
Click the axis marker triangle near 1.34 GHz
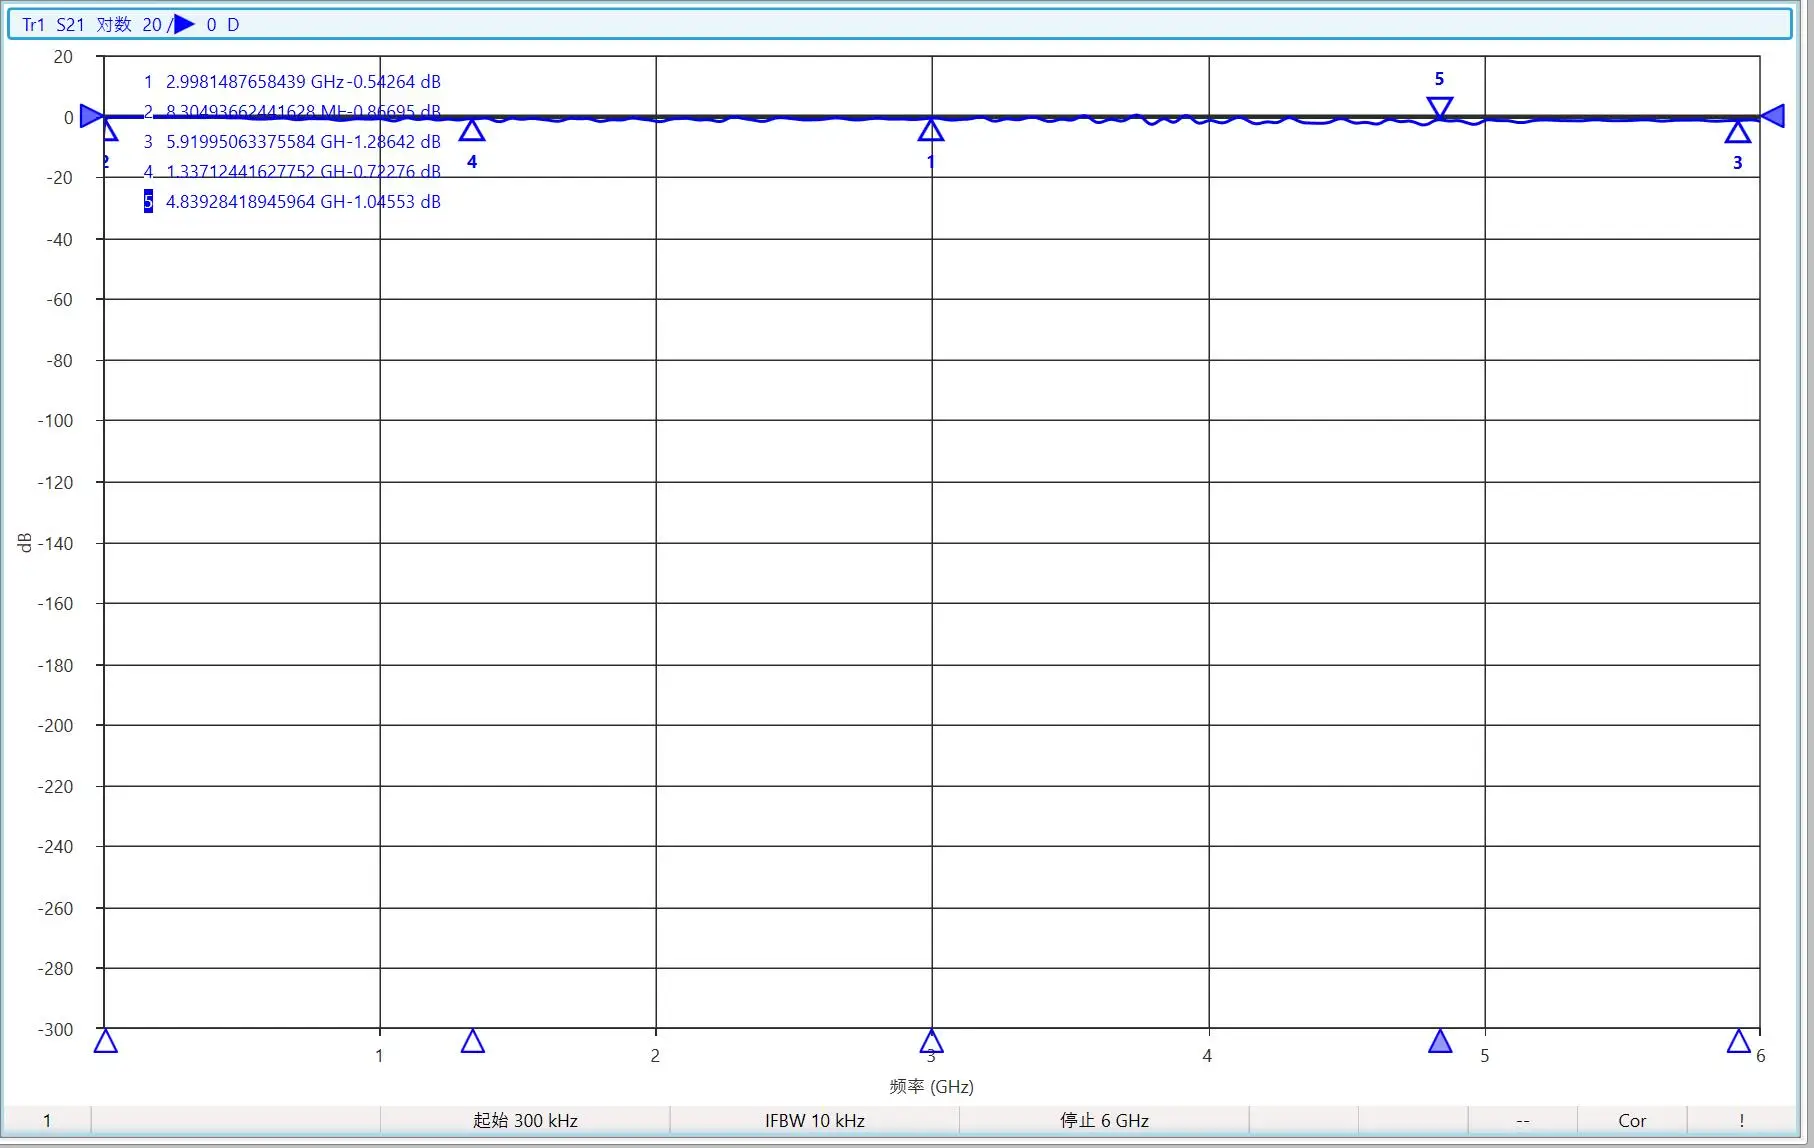[x=473, y=1041]
